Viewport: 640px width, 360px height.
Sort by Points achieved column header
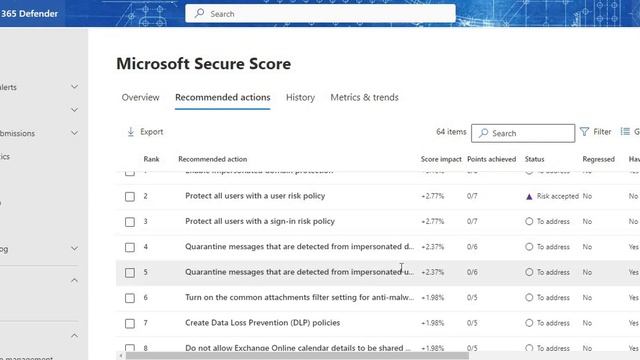pos(491,159)
